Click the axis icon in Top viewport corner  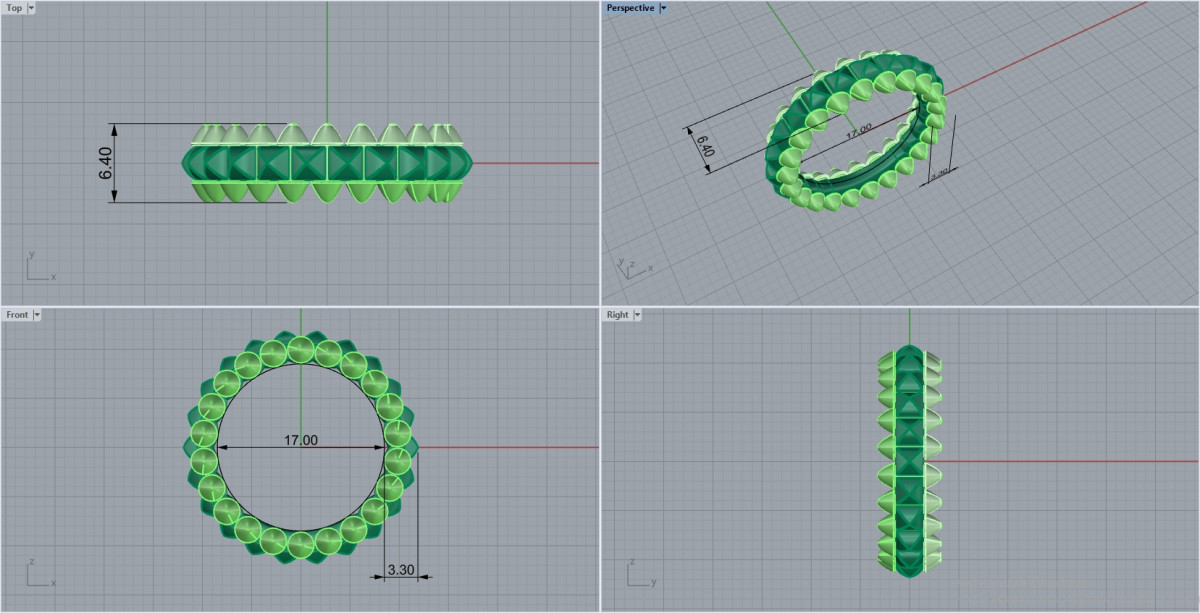point(40,268)
